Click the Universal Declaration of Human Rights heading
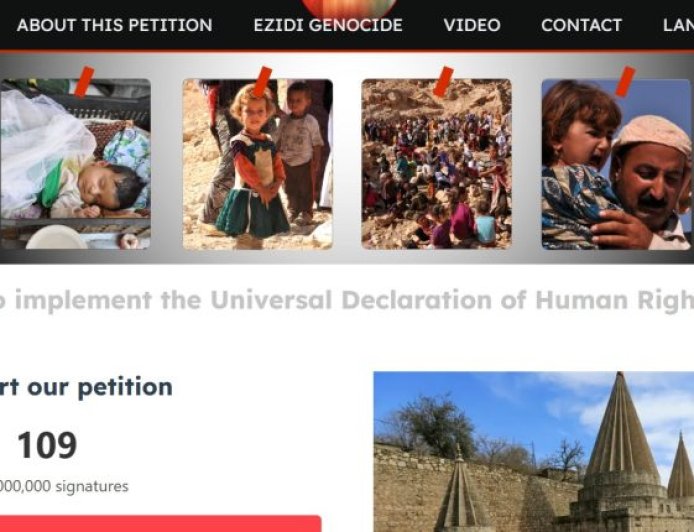This screenshot has width=694, height=532. coord(347,300)
